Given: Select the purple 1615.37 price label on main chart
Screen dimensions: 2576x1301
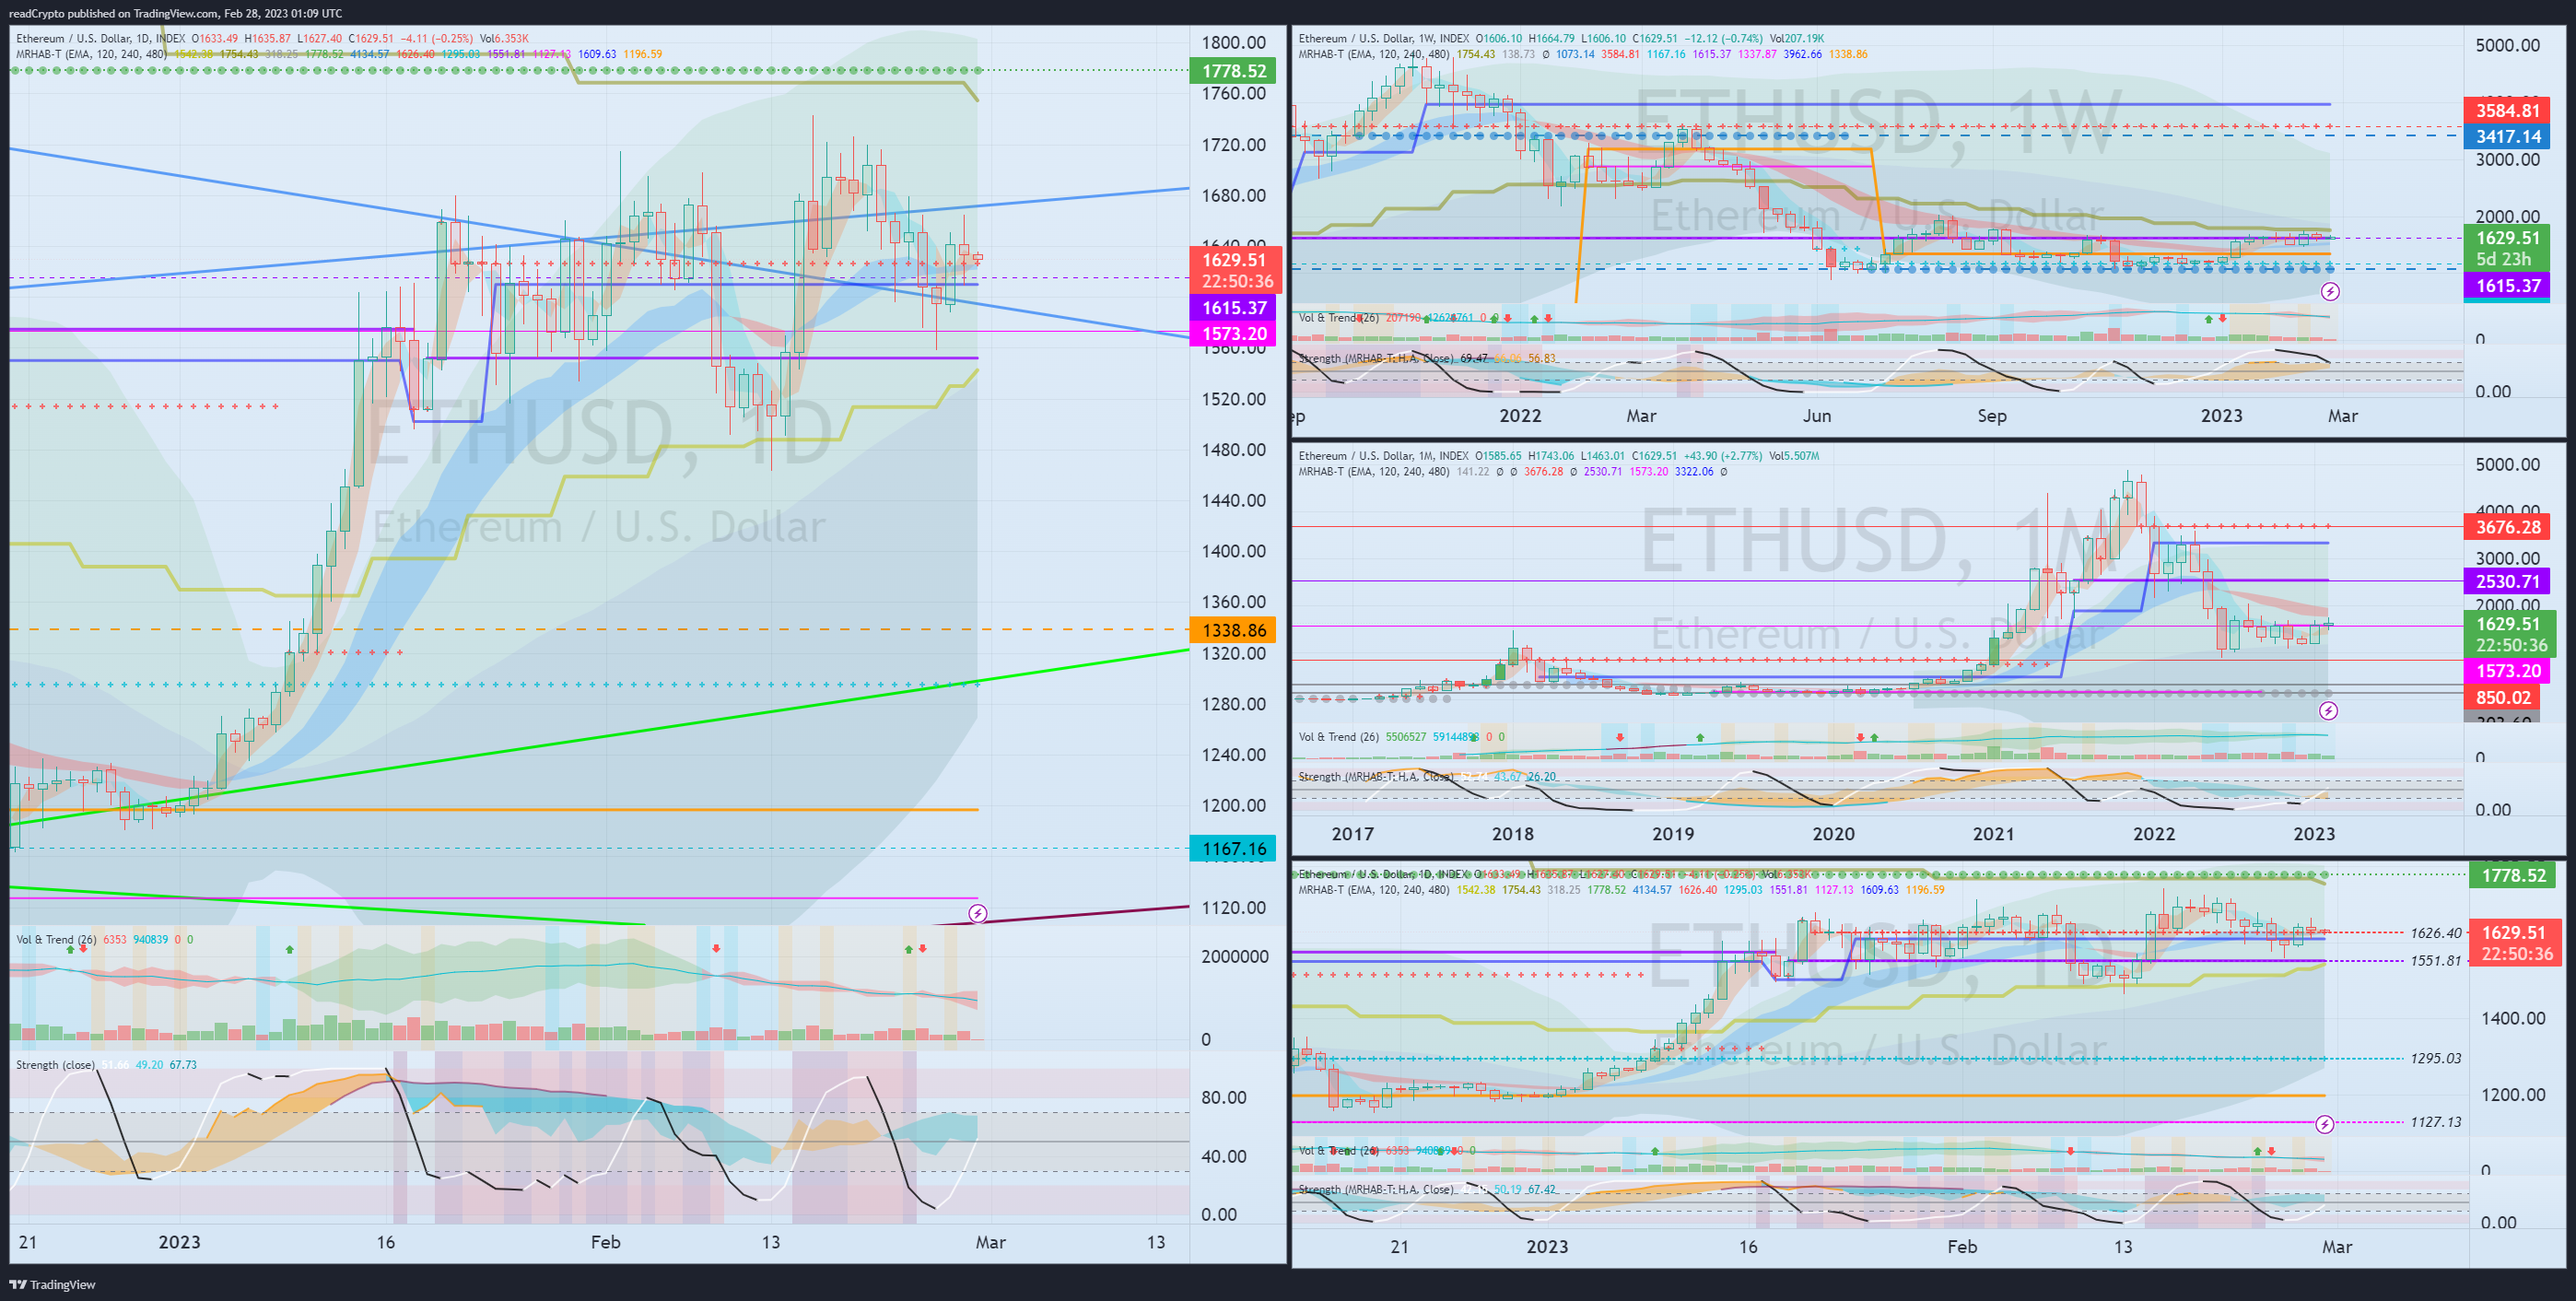Looking at the screenshot, I should click(1233, 308).
